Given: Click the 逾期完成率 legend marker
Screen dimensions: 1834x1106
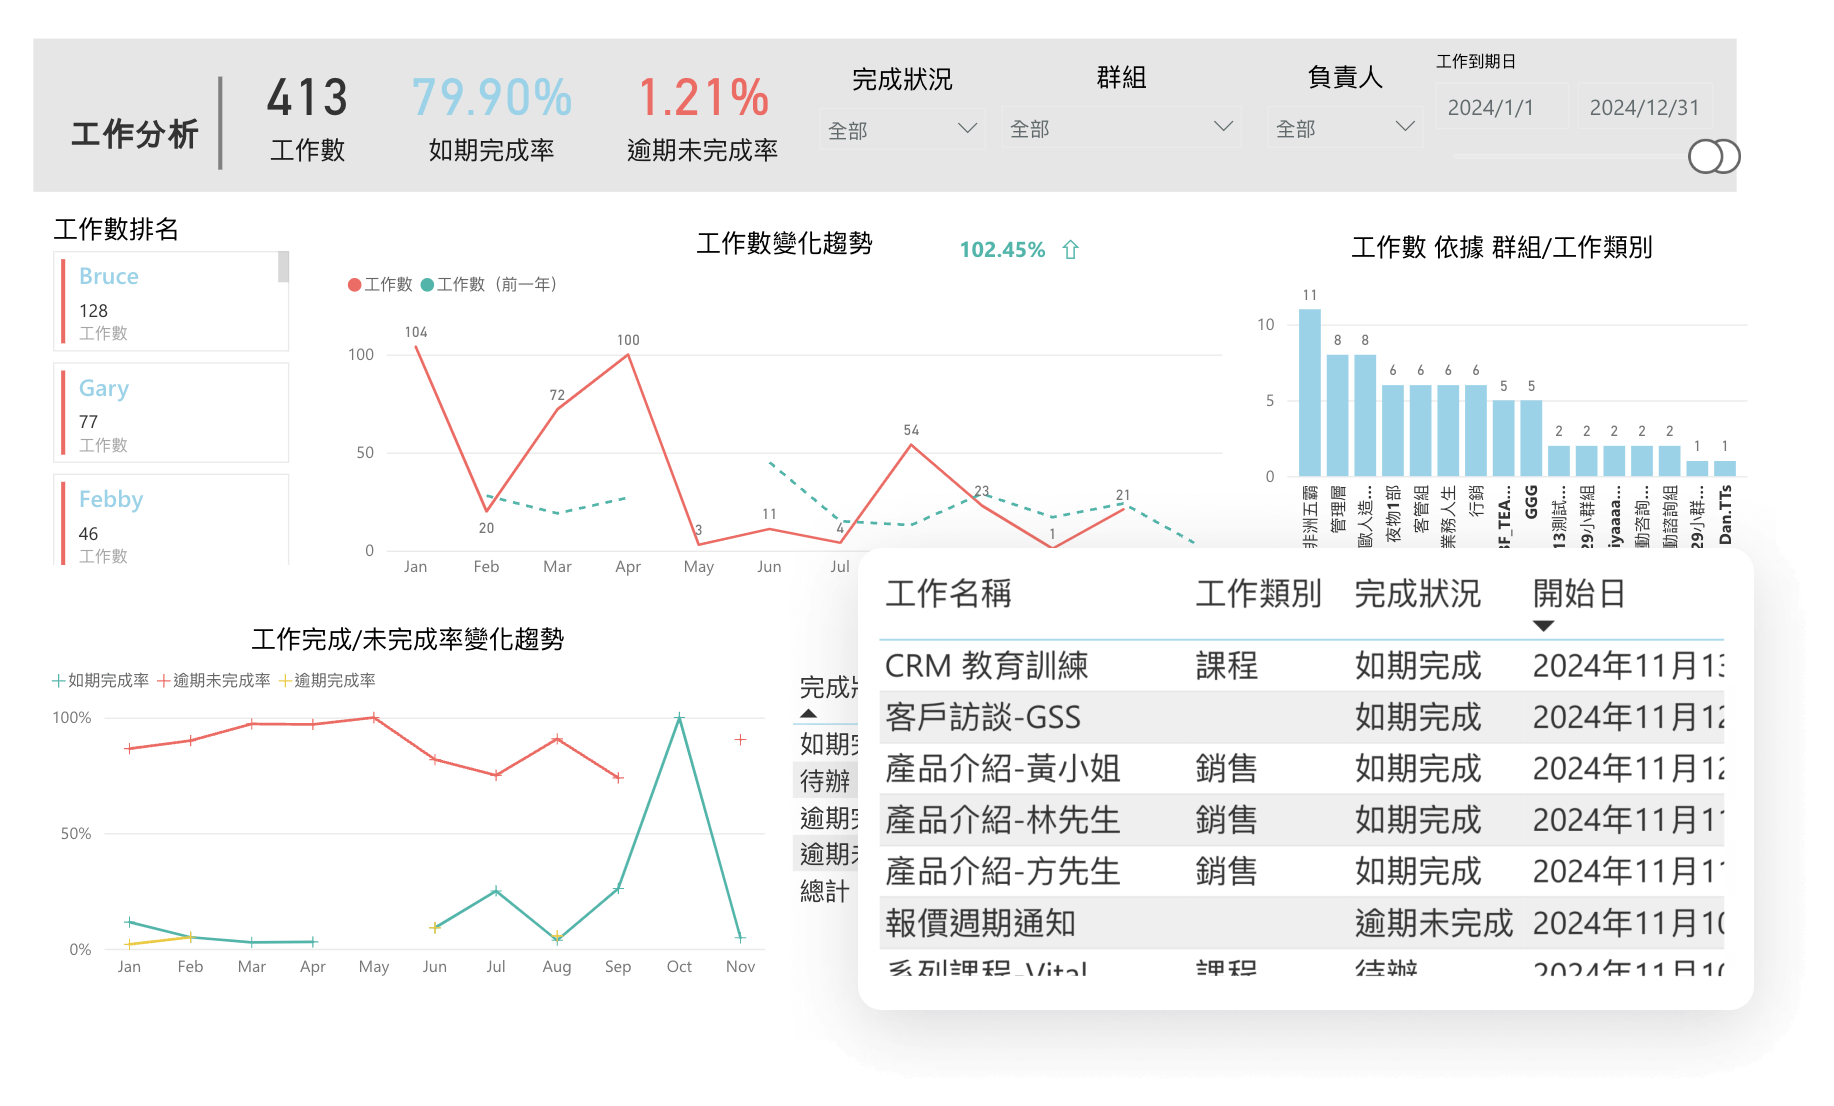Looking at the screenshot, I should click(285, 681).
